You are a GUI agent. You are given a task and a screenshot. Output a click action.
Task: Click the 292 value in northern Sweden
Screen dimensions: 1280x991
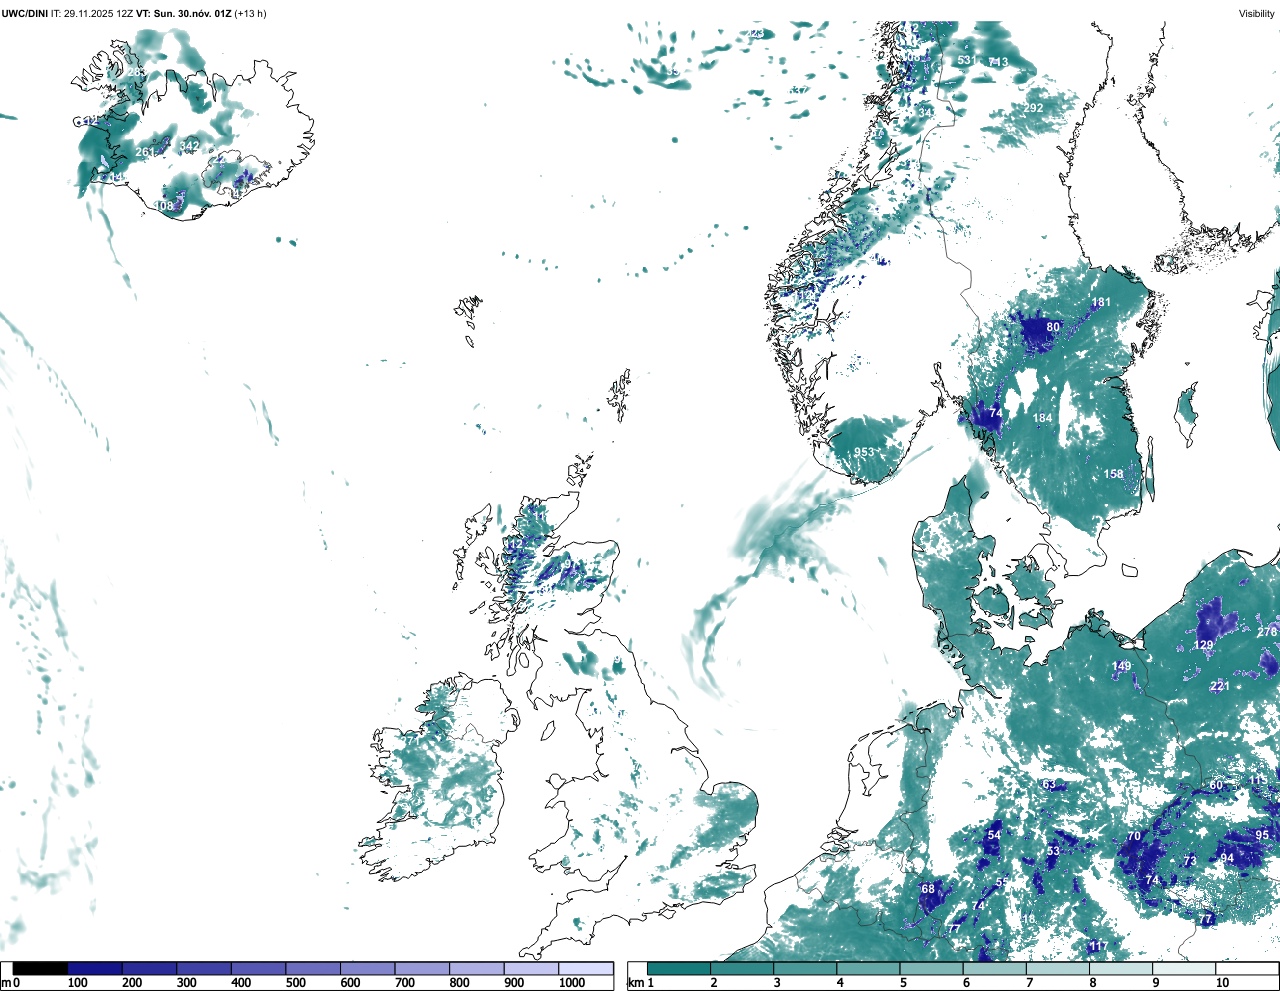1033,108
